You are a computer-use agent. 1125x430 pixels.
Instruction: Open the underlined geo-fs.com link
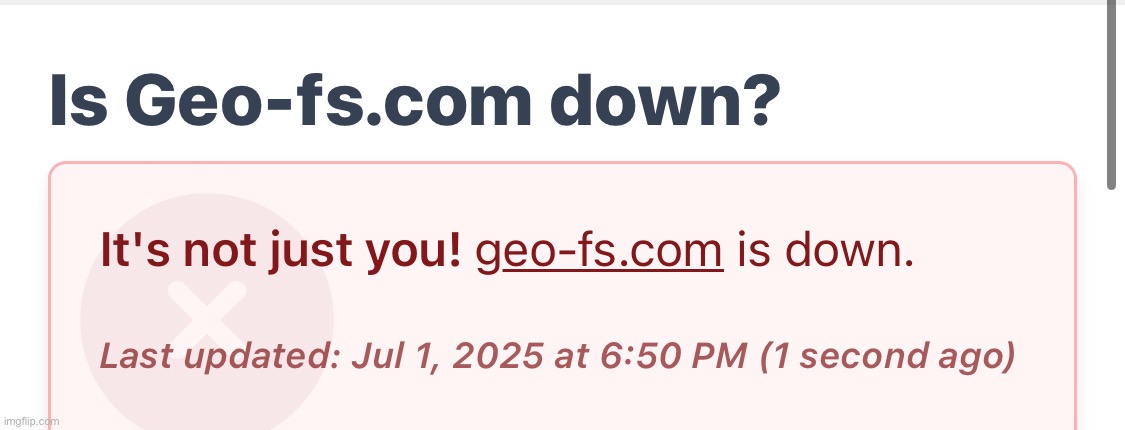pos(599,252)
